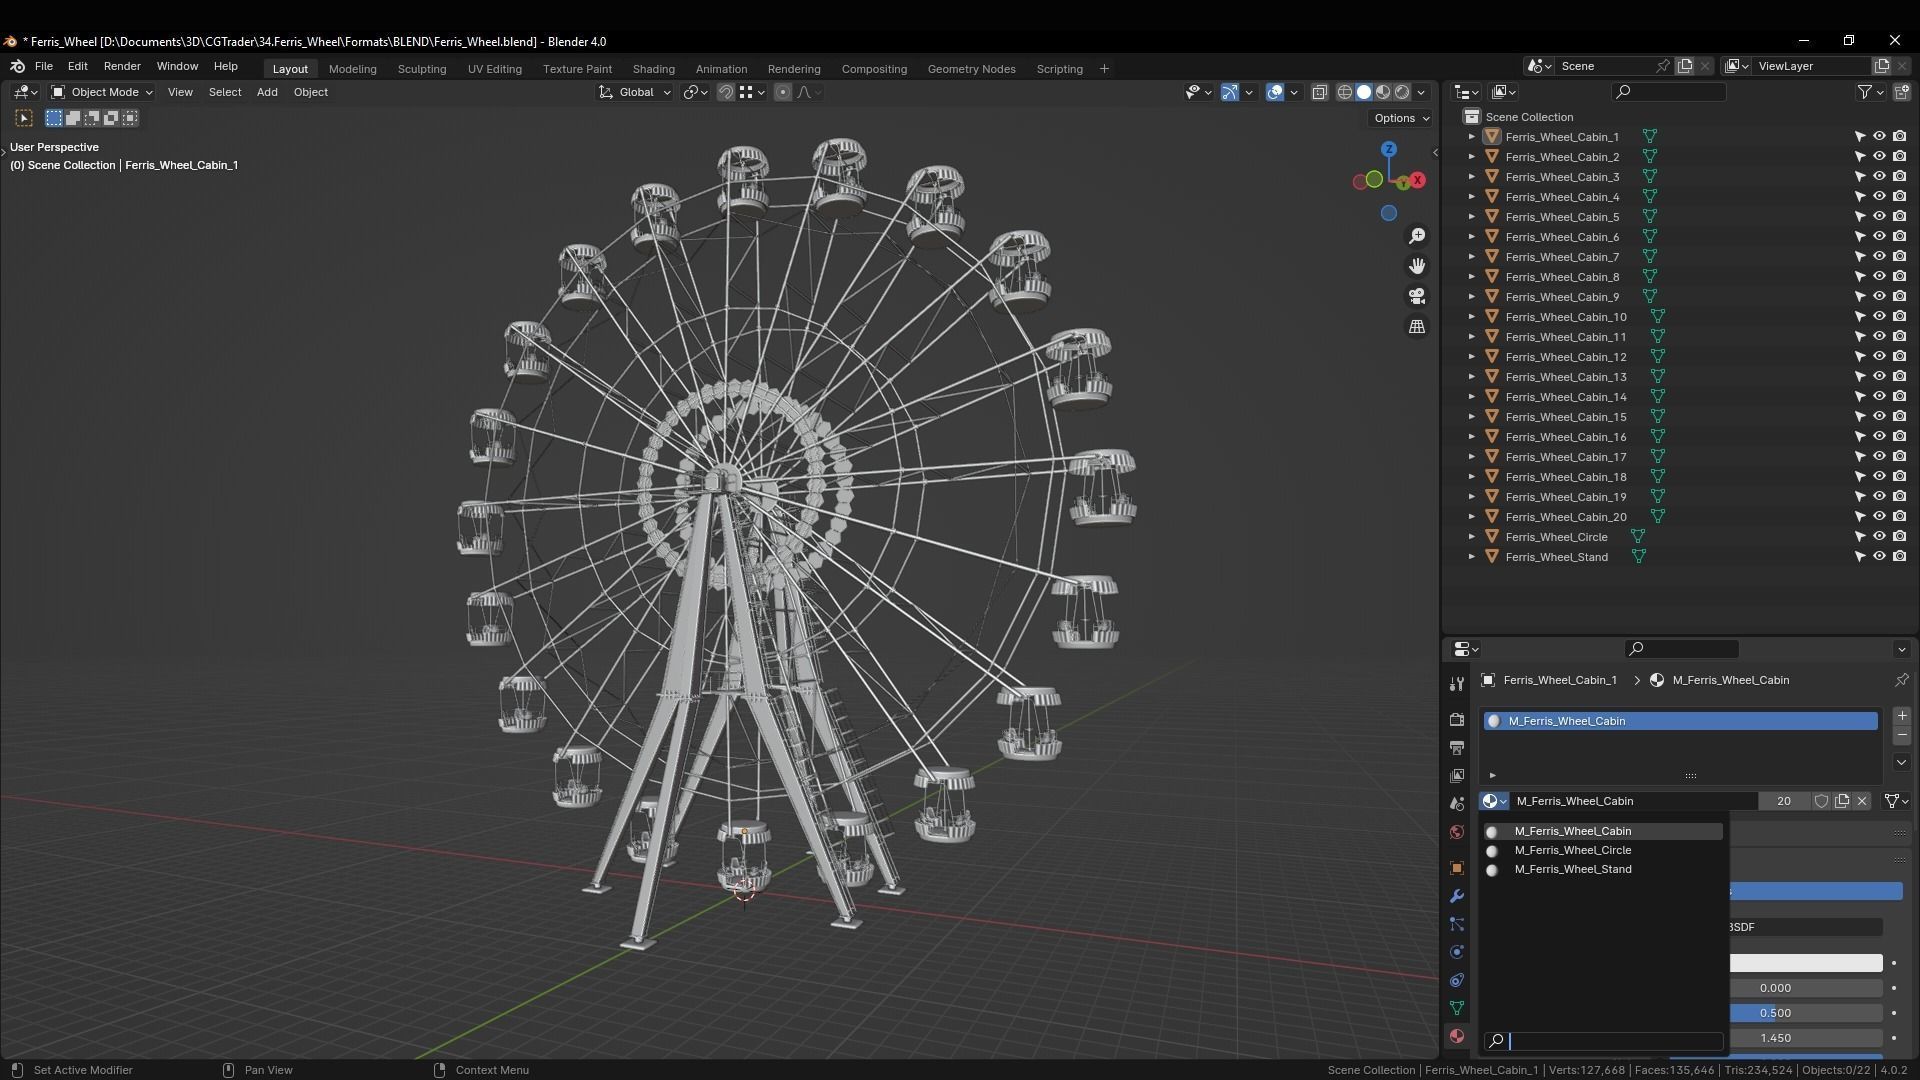The image size is (1920, 1080).
Task: Unlink the material with the X icon
Action: click(1862, 801)
